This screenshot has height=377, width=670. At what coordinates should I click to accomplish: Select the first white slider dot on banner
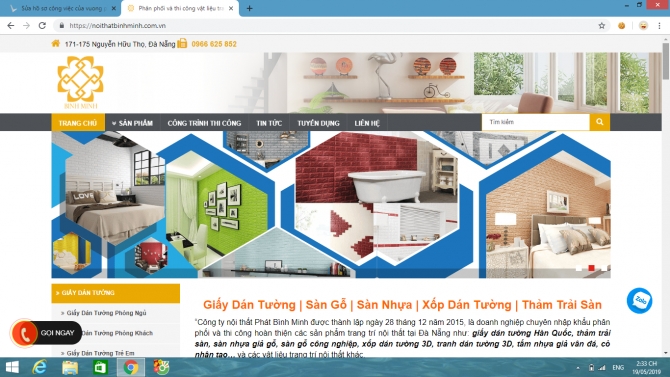[x=579, y=268]
